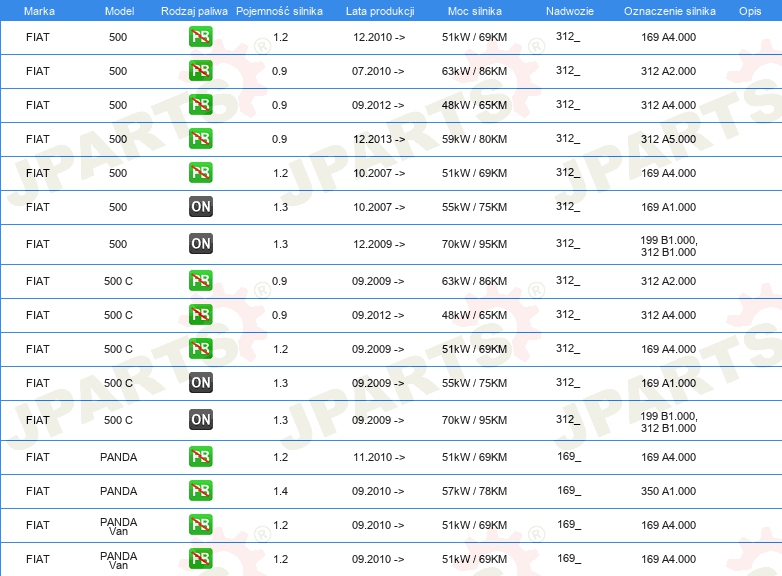Viewport: 782px width, 576px height.
Task: Click the petrol icon in the 12.2013 row
Action: tap(200, 139)
